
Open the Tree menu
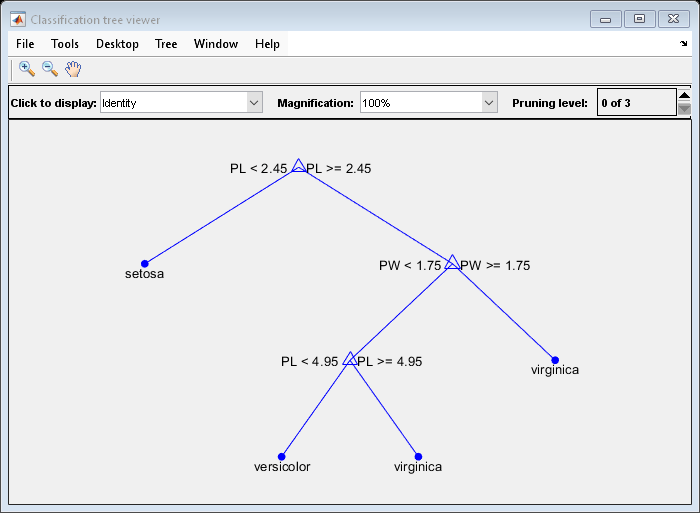[166, 44]
